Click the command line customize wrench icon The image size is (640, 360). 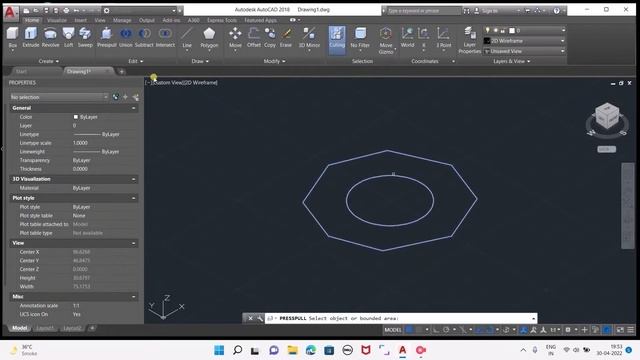coord(260,318)
